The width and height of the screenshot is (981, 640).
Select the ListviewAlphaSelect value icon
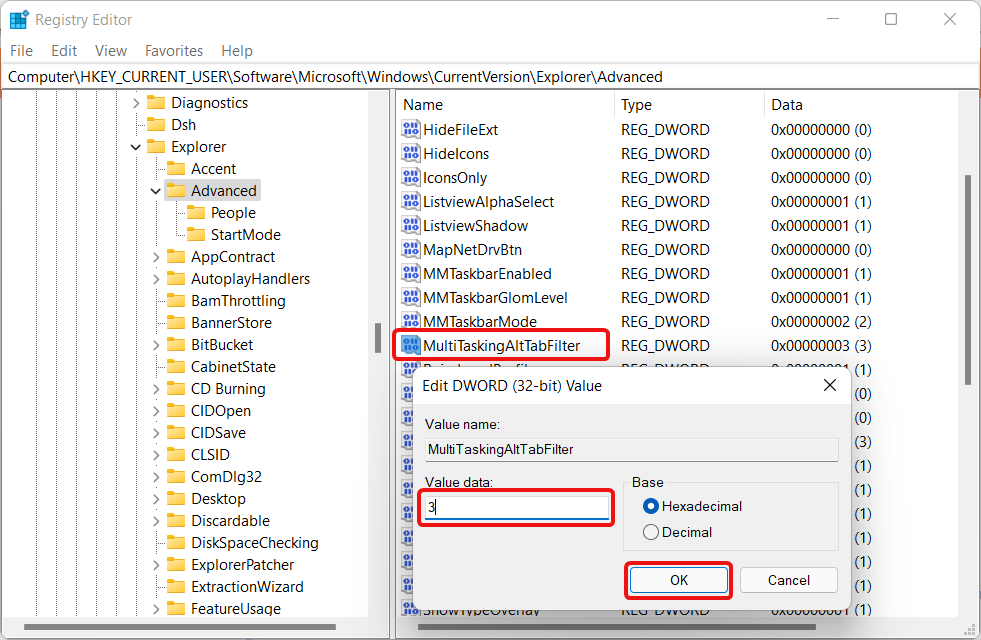(x=410, y=201)
